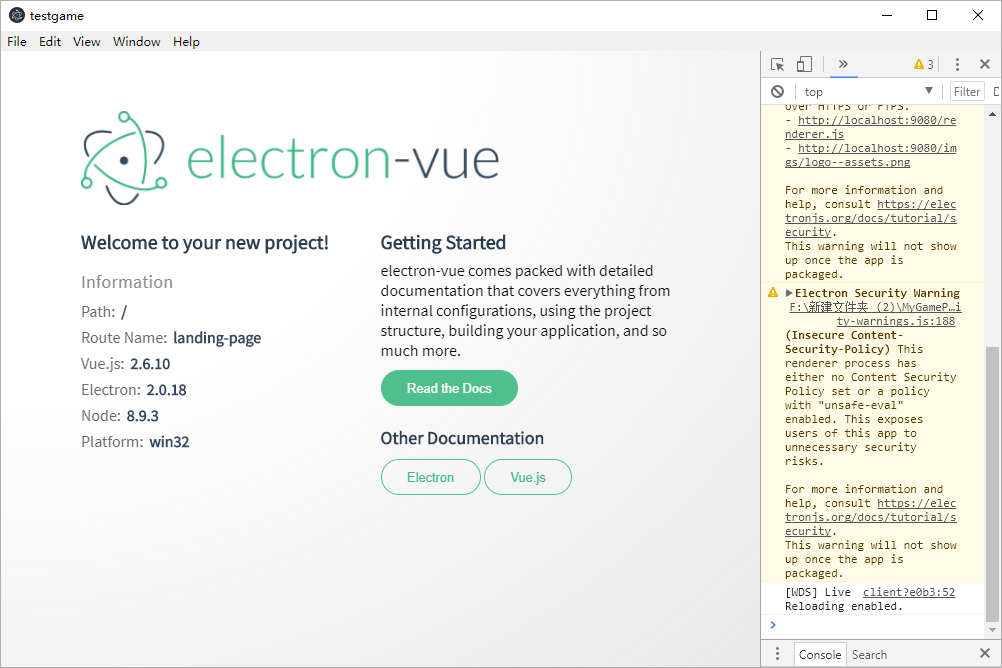The width and height of the screenshot is (1002, 668).
Task: Expand more DevTools tabs chevron
Action: 844,64
